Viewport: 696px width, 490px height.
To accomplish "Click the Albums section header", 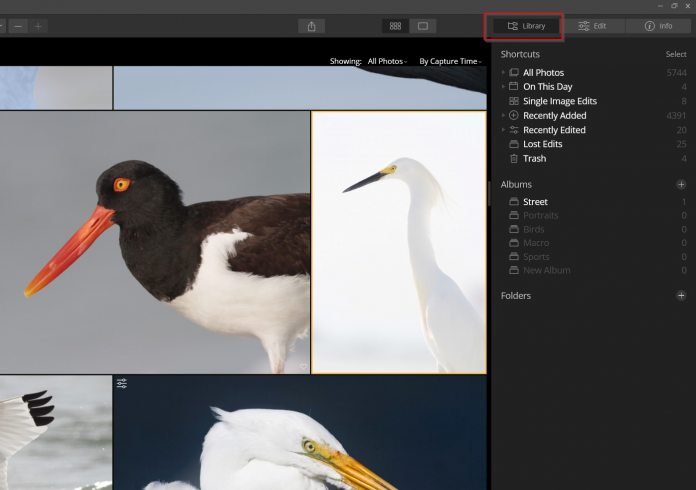I will point(516,184).
